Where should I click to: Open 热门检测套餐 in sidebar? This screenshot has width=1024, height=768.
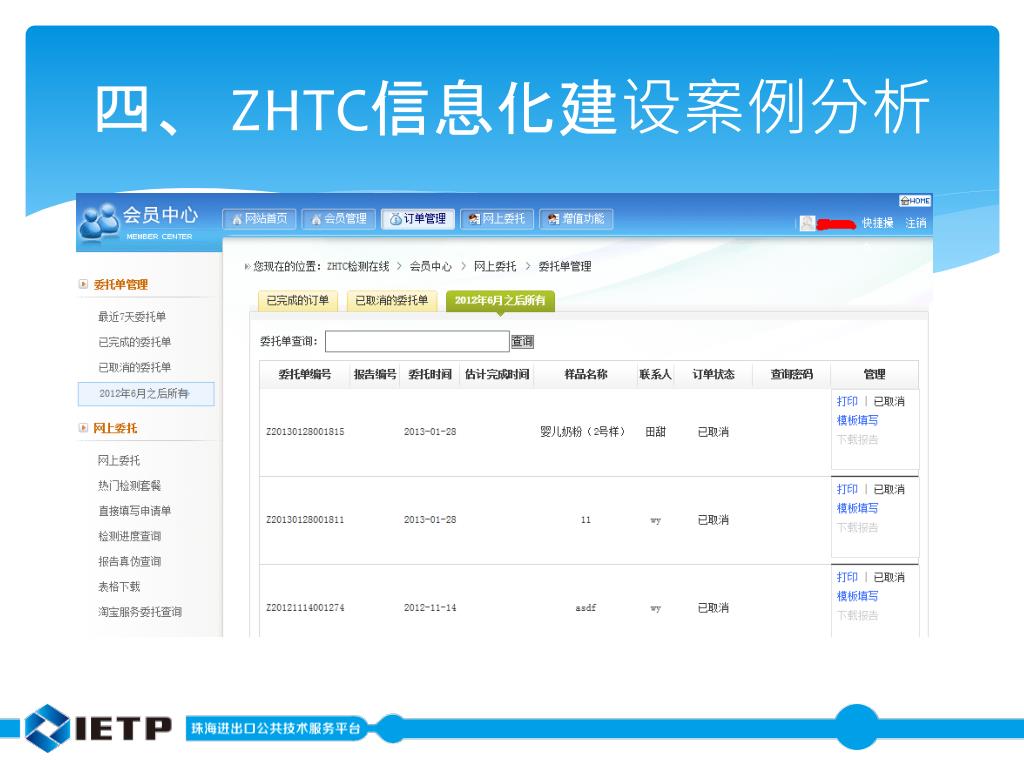coord(129,486)
